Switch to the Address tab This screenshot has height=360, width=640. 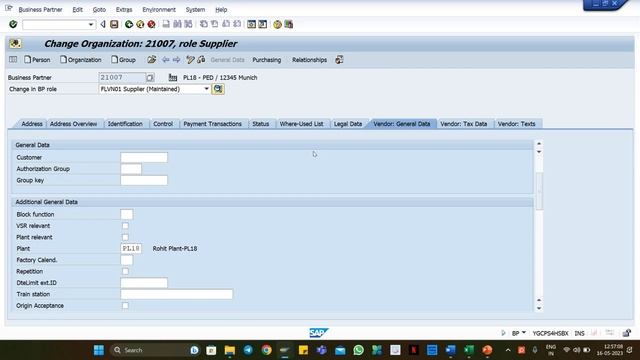coord(32,124)
